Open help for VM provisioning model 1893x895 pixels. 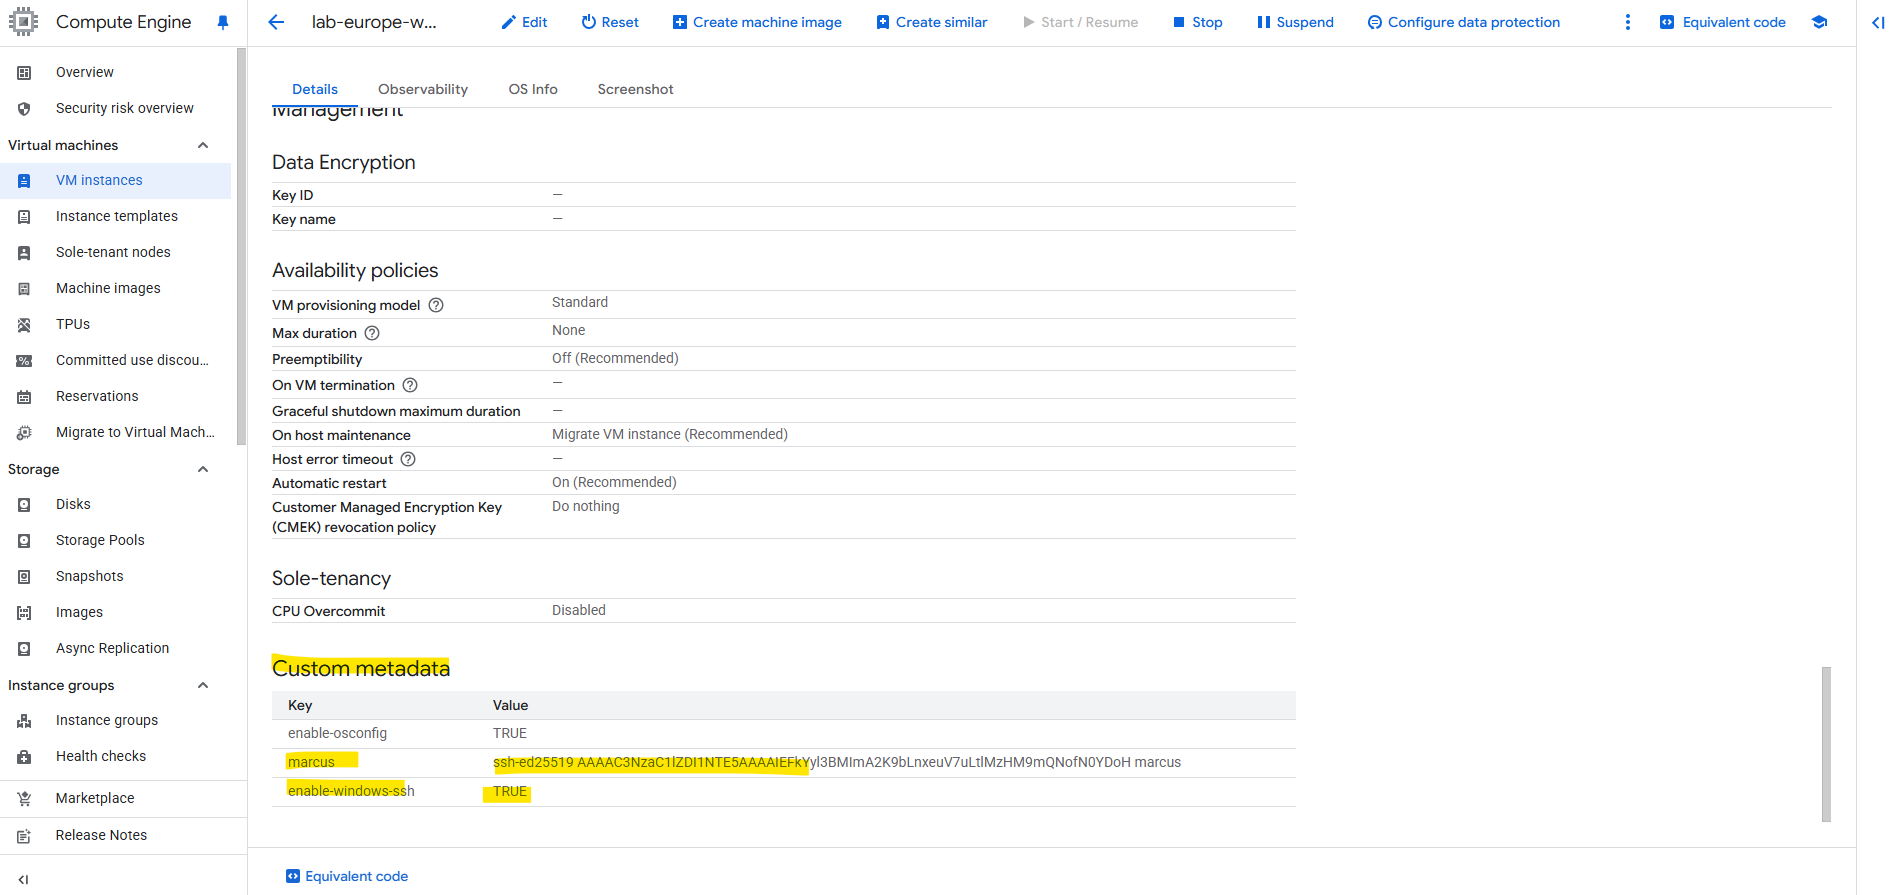pos(436,305)
